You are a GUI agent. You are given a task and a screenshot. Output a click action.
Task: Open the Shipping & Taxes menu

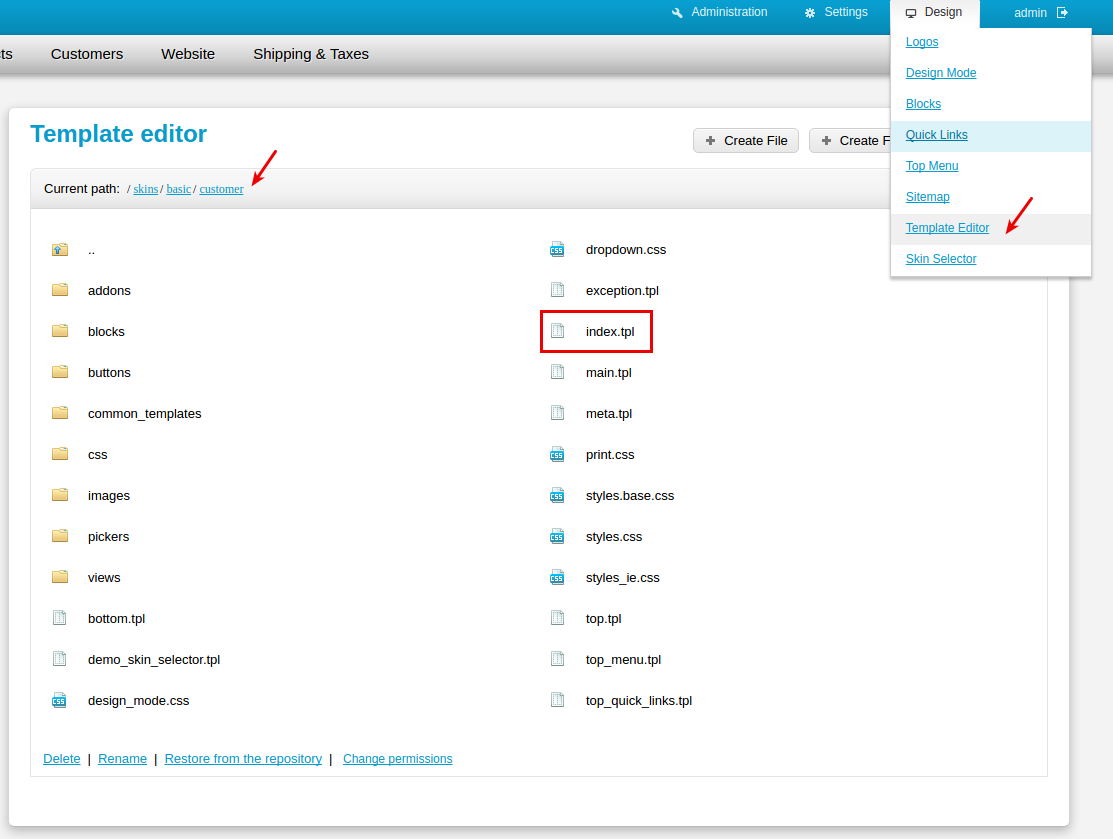311,54
